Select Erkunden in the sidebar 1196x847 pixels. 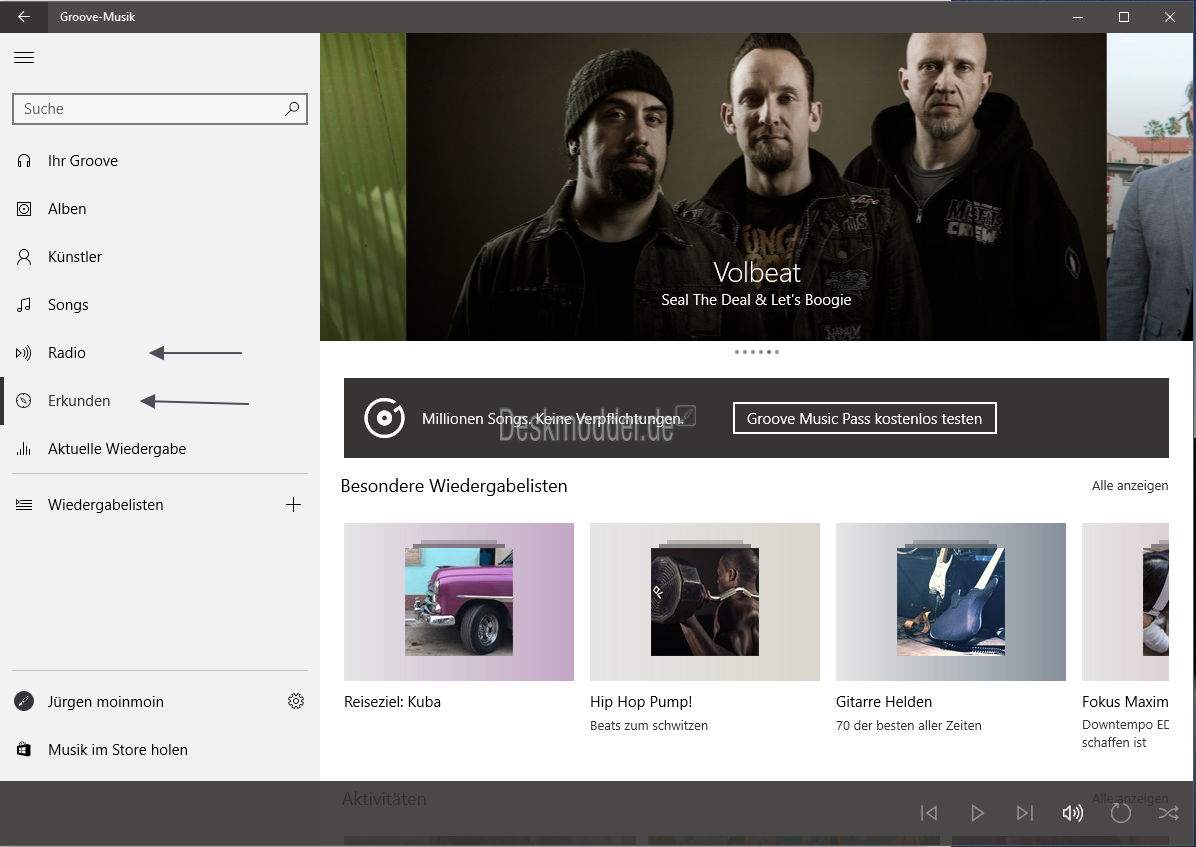click(160, 401)
